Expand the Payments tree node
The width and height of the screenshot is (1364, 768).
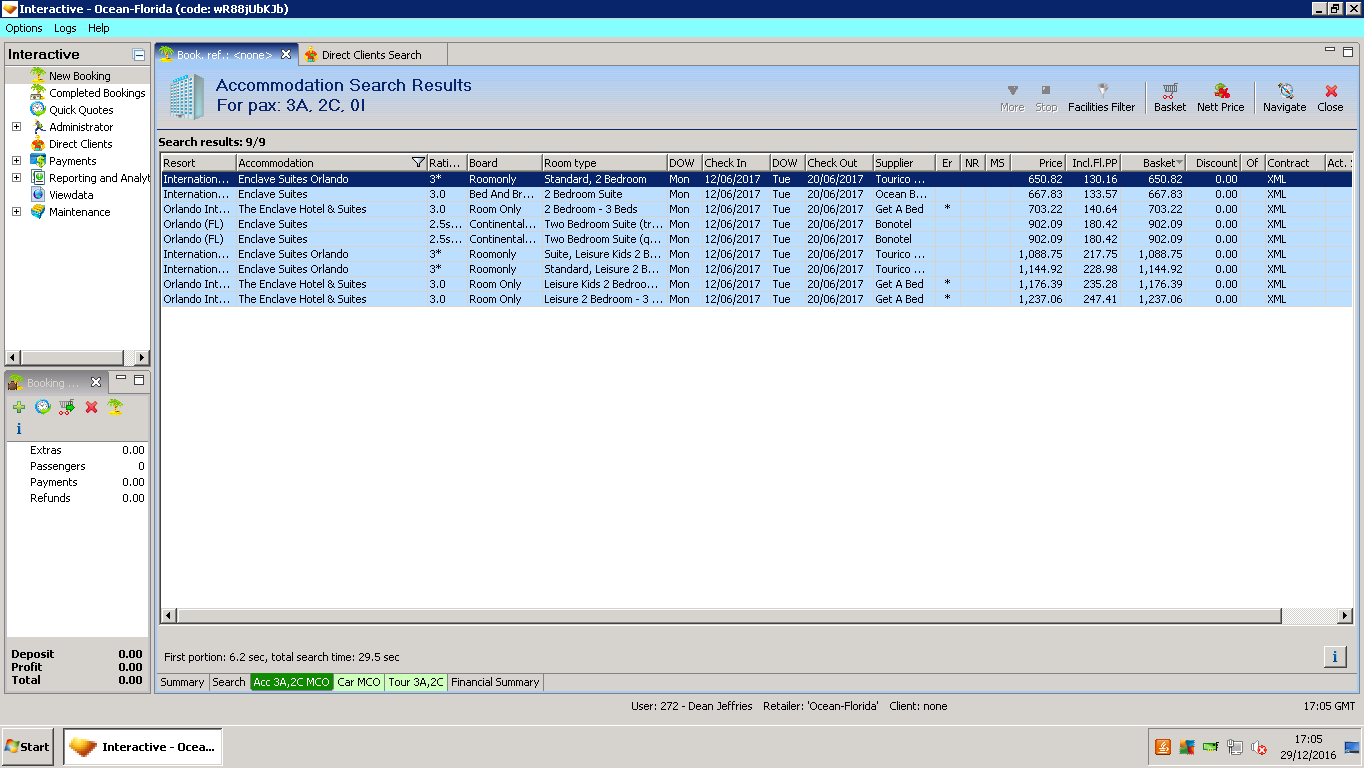(x=16, y=161)
